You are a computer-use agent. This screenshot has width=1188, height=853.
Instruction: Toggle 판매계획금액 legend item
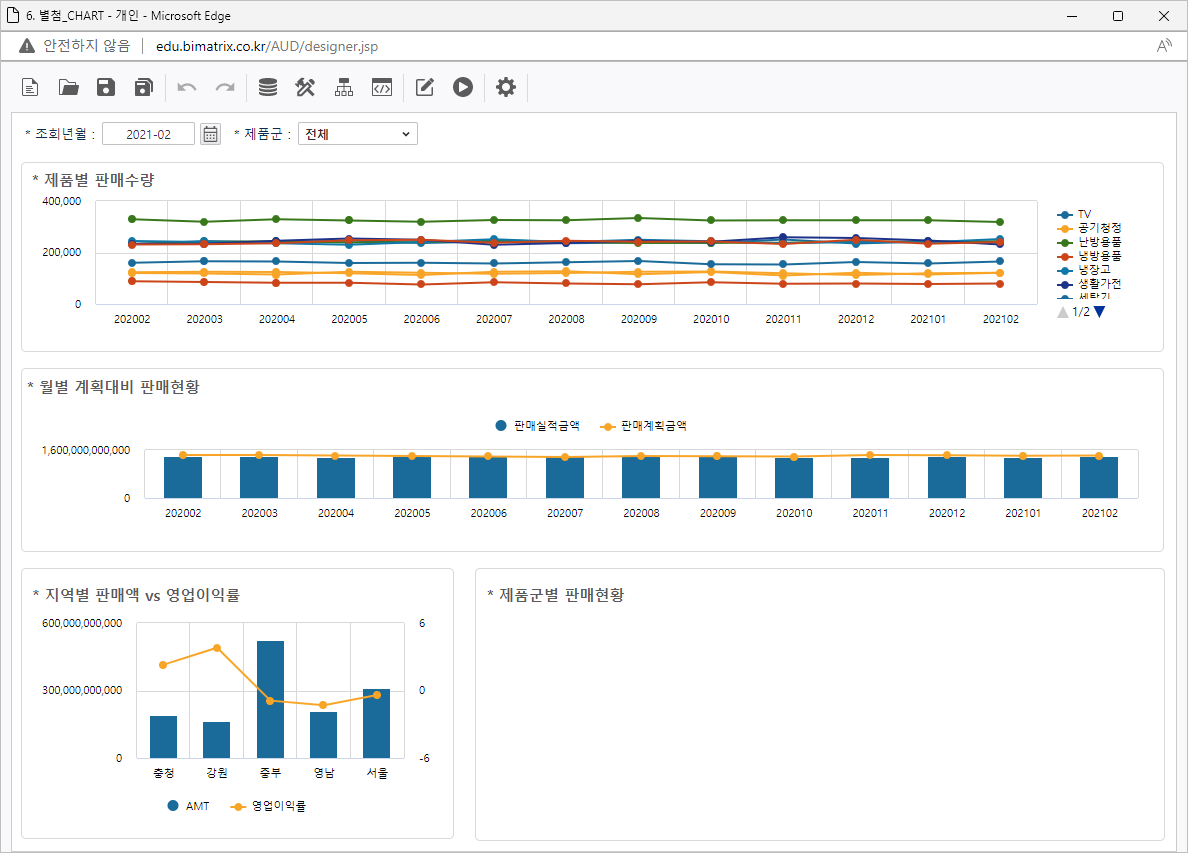[x=643, y=426]
